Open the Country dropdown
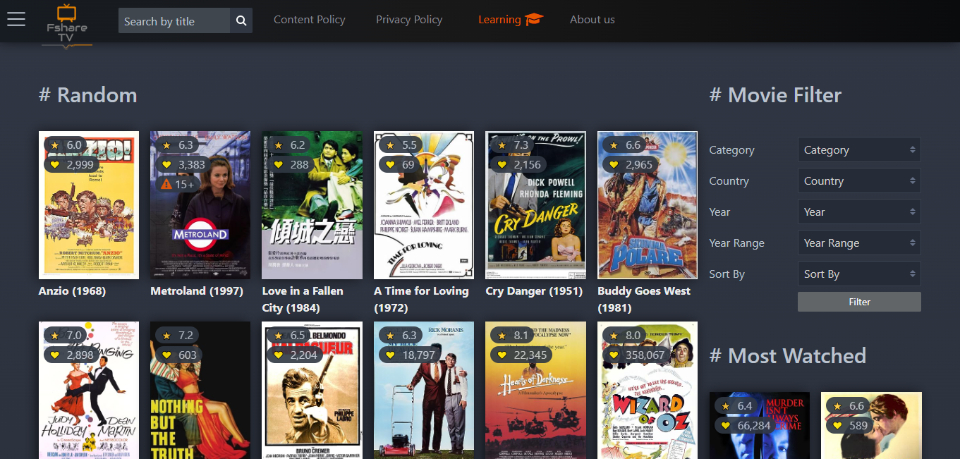 click(x=859, y=181)
